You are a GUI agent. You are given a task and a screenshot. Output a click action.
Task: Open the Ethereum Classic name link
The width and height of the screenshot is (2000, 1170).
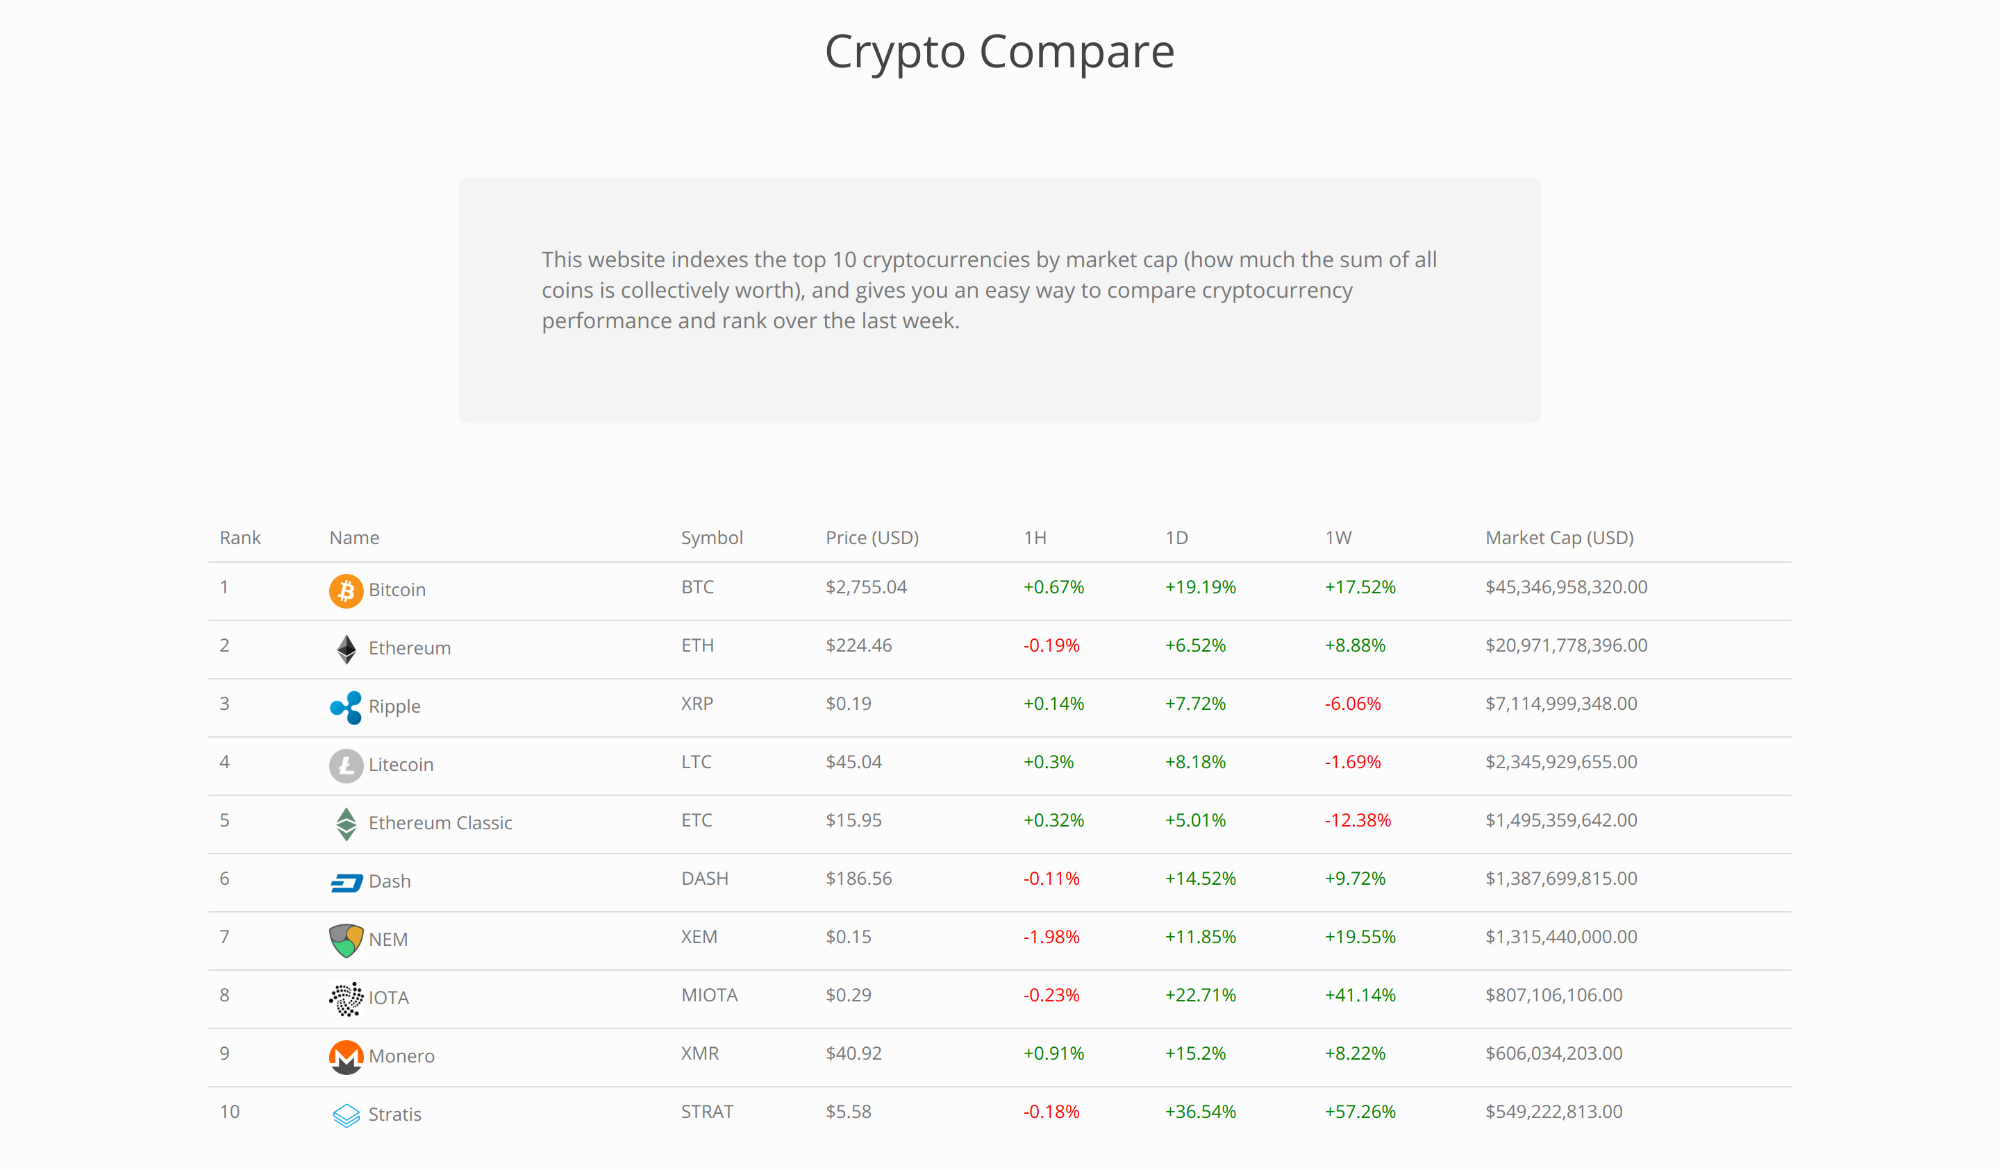click(440, 823)
